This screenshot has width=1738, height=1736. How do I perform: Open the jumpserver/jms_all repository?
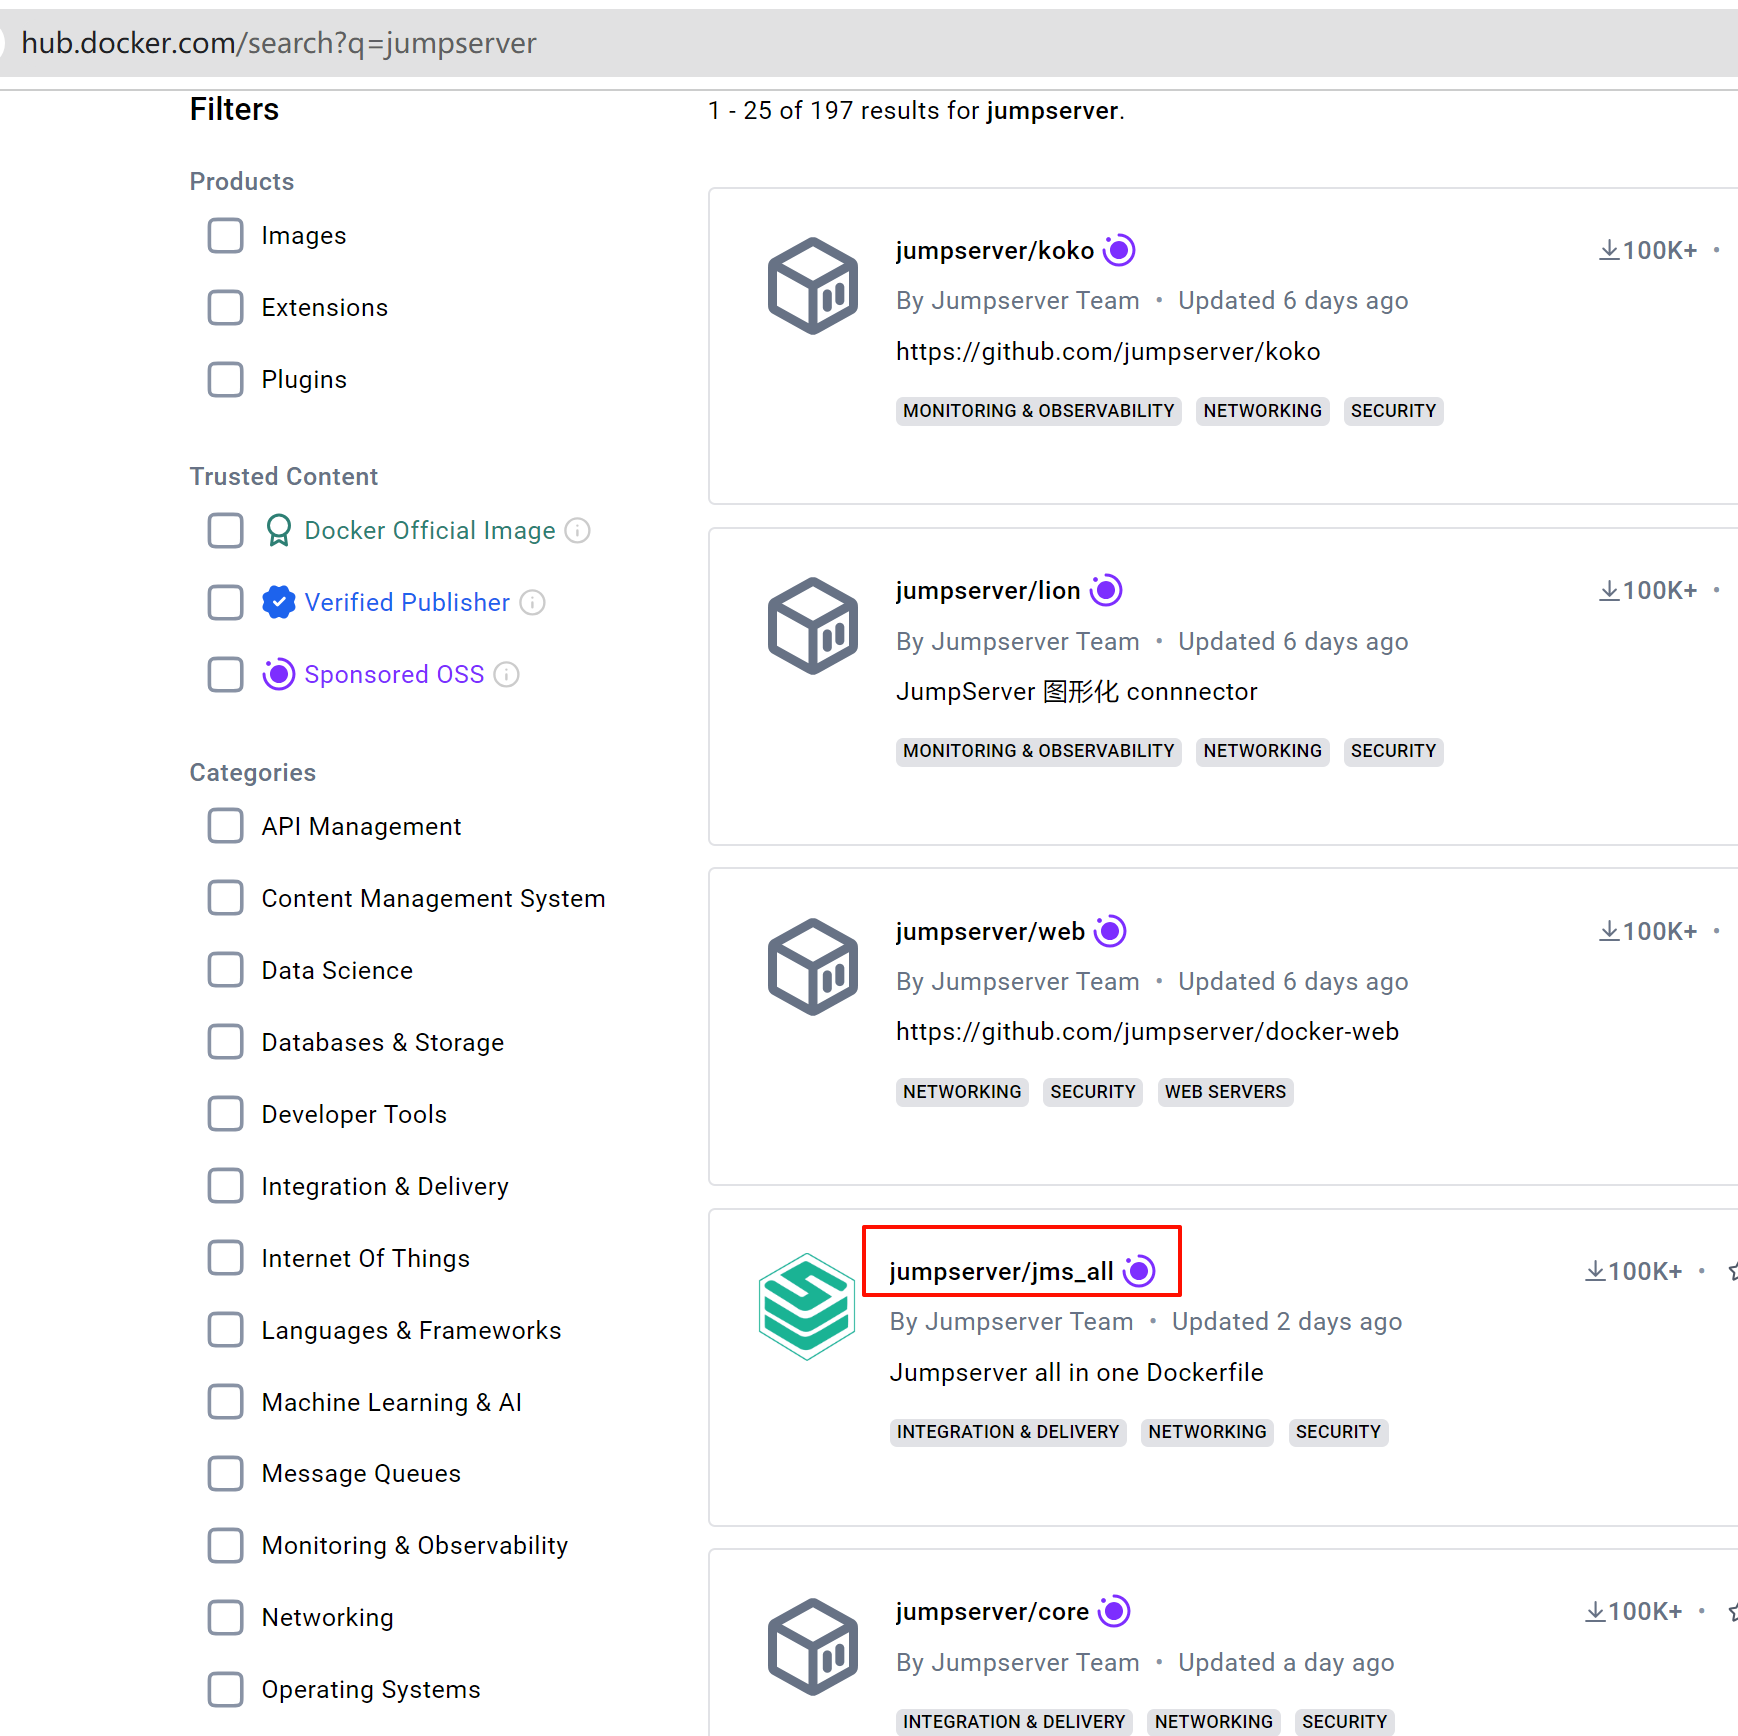(x=1001, y=1271)
